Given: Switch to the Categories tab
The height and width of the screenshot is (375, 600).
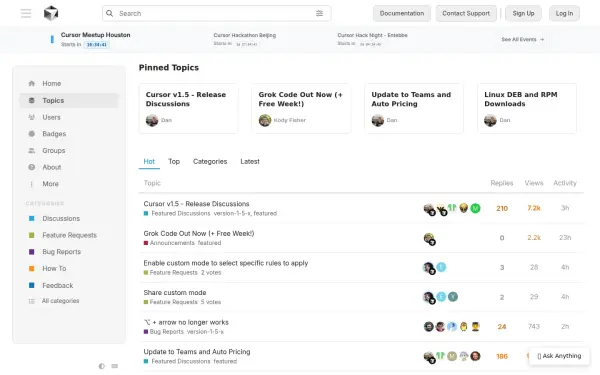Looking at the screenshot, I should pos(210,161).
